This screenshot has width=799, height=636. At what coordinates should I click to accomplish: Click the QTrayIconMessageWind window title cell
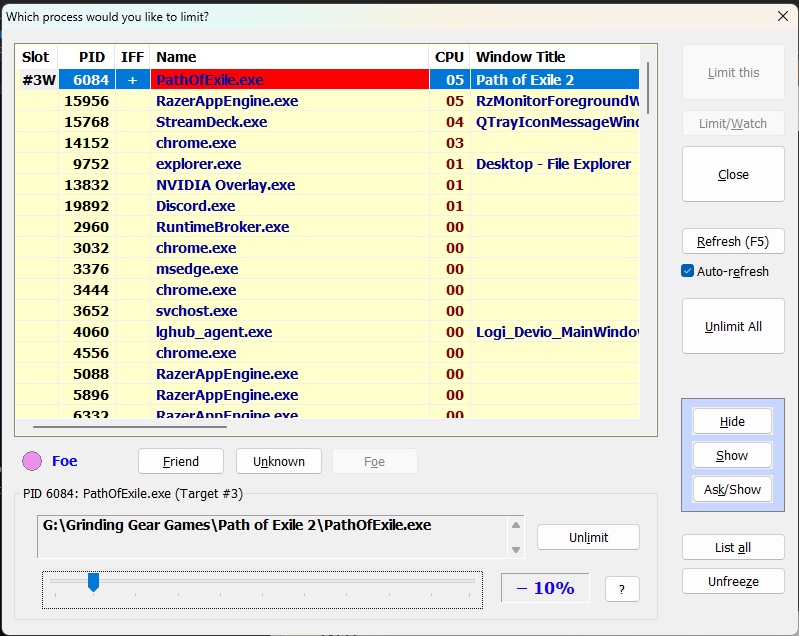pyautogui.click(x=555, y=122)
